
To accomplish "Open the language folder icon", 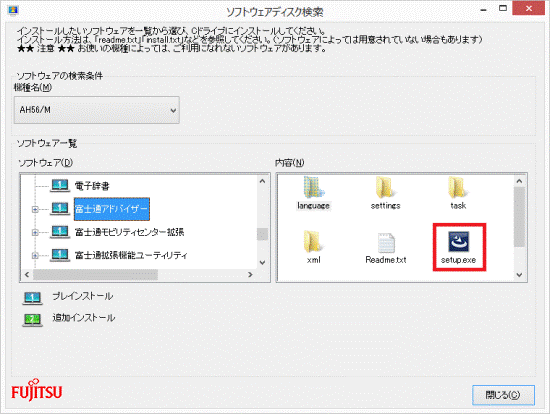I will [x=314, y=187].
